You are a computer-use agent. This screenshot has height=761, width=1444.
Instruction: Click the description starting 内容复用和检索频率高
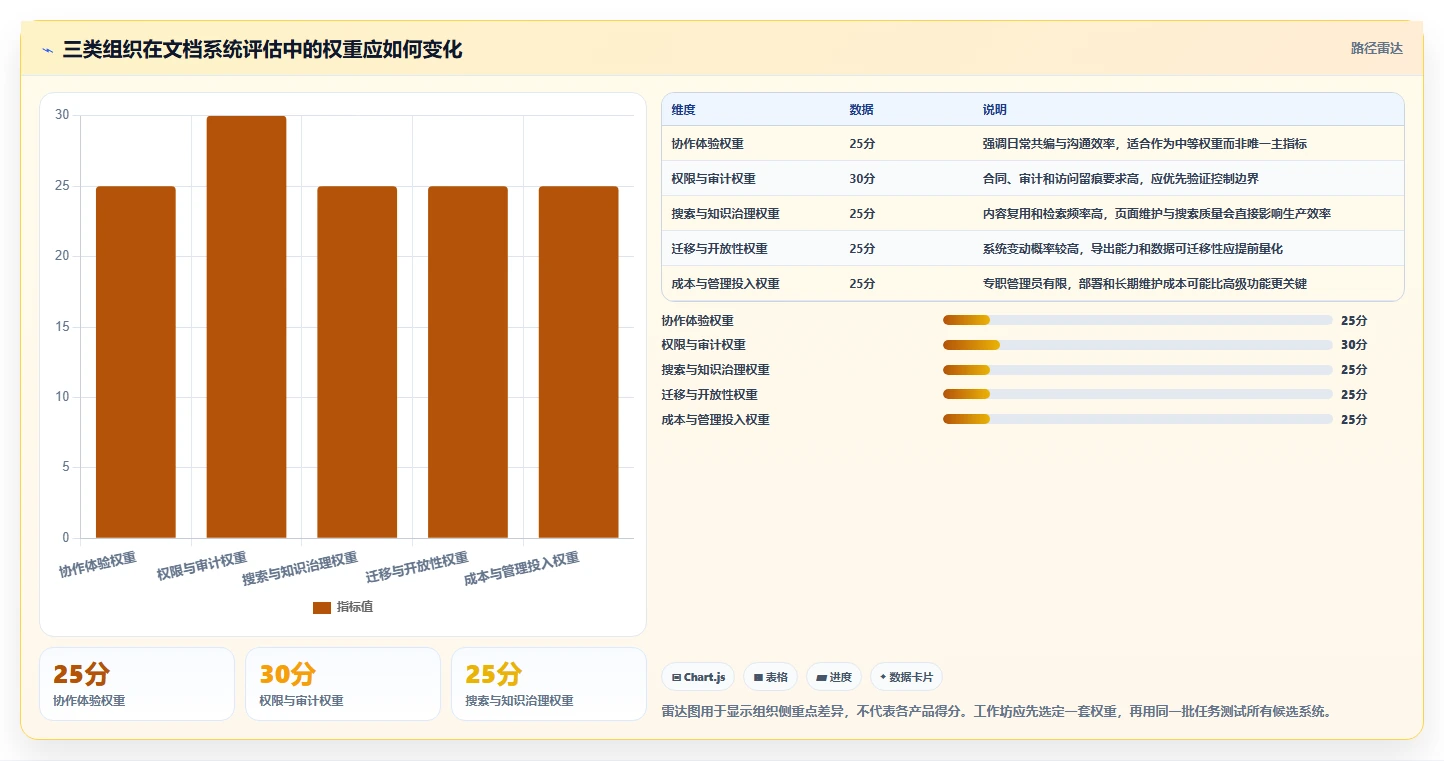1157,214
